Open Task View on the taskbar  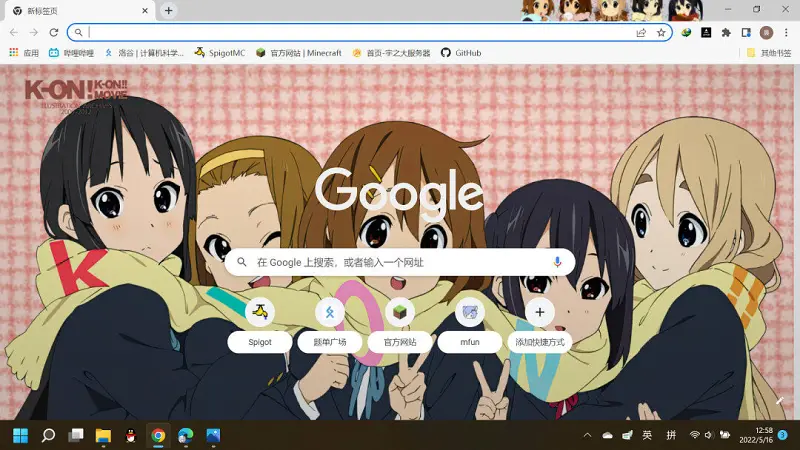coord(76,436)
